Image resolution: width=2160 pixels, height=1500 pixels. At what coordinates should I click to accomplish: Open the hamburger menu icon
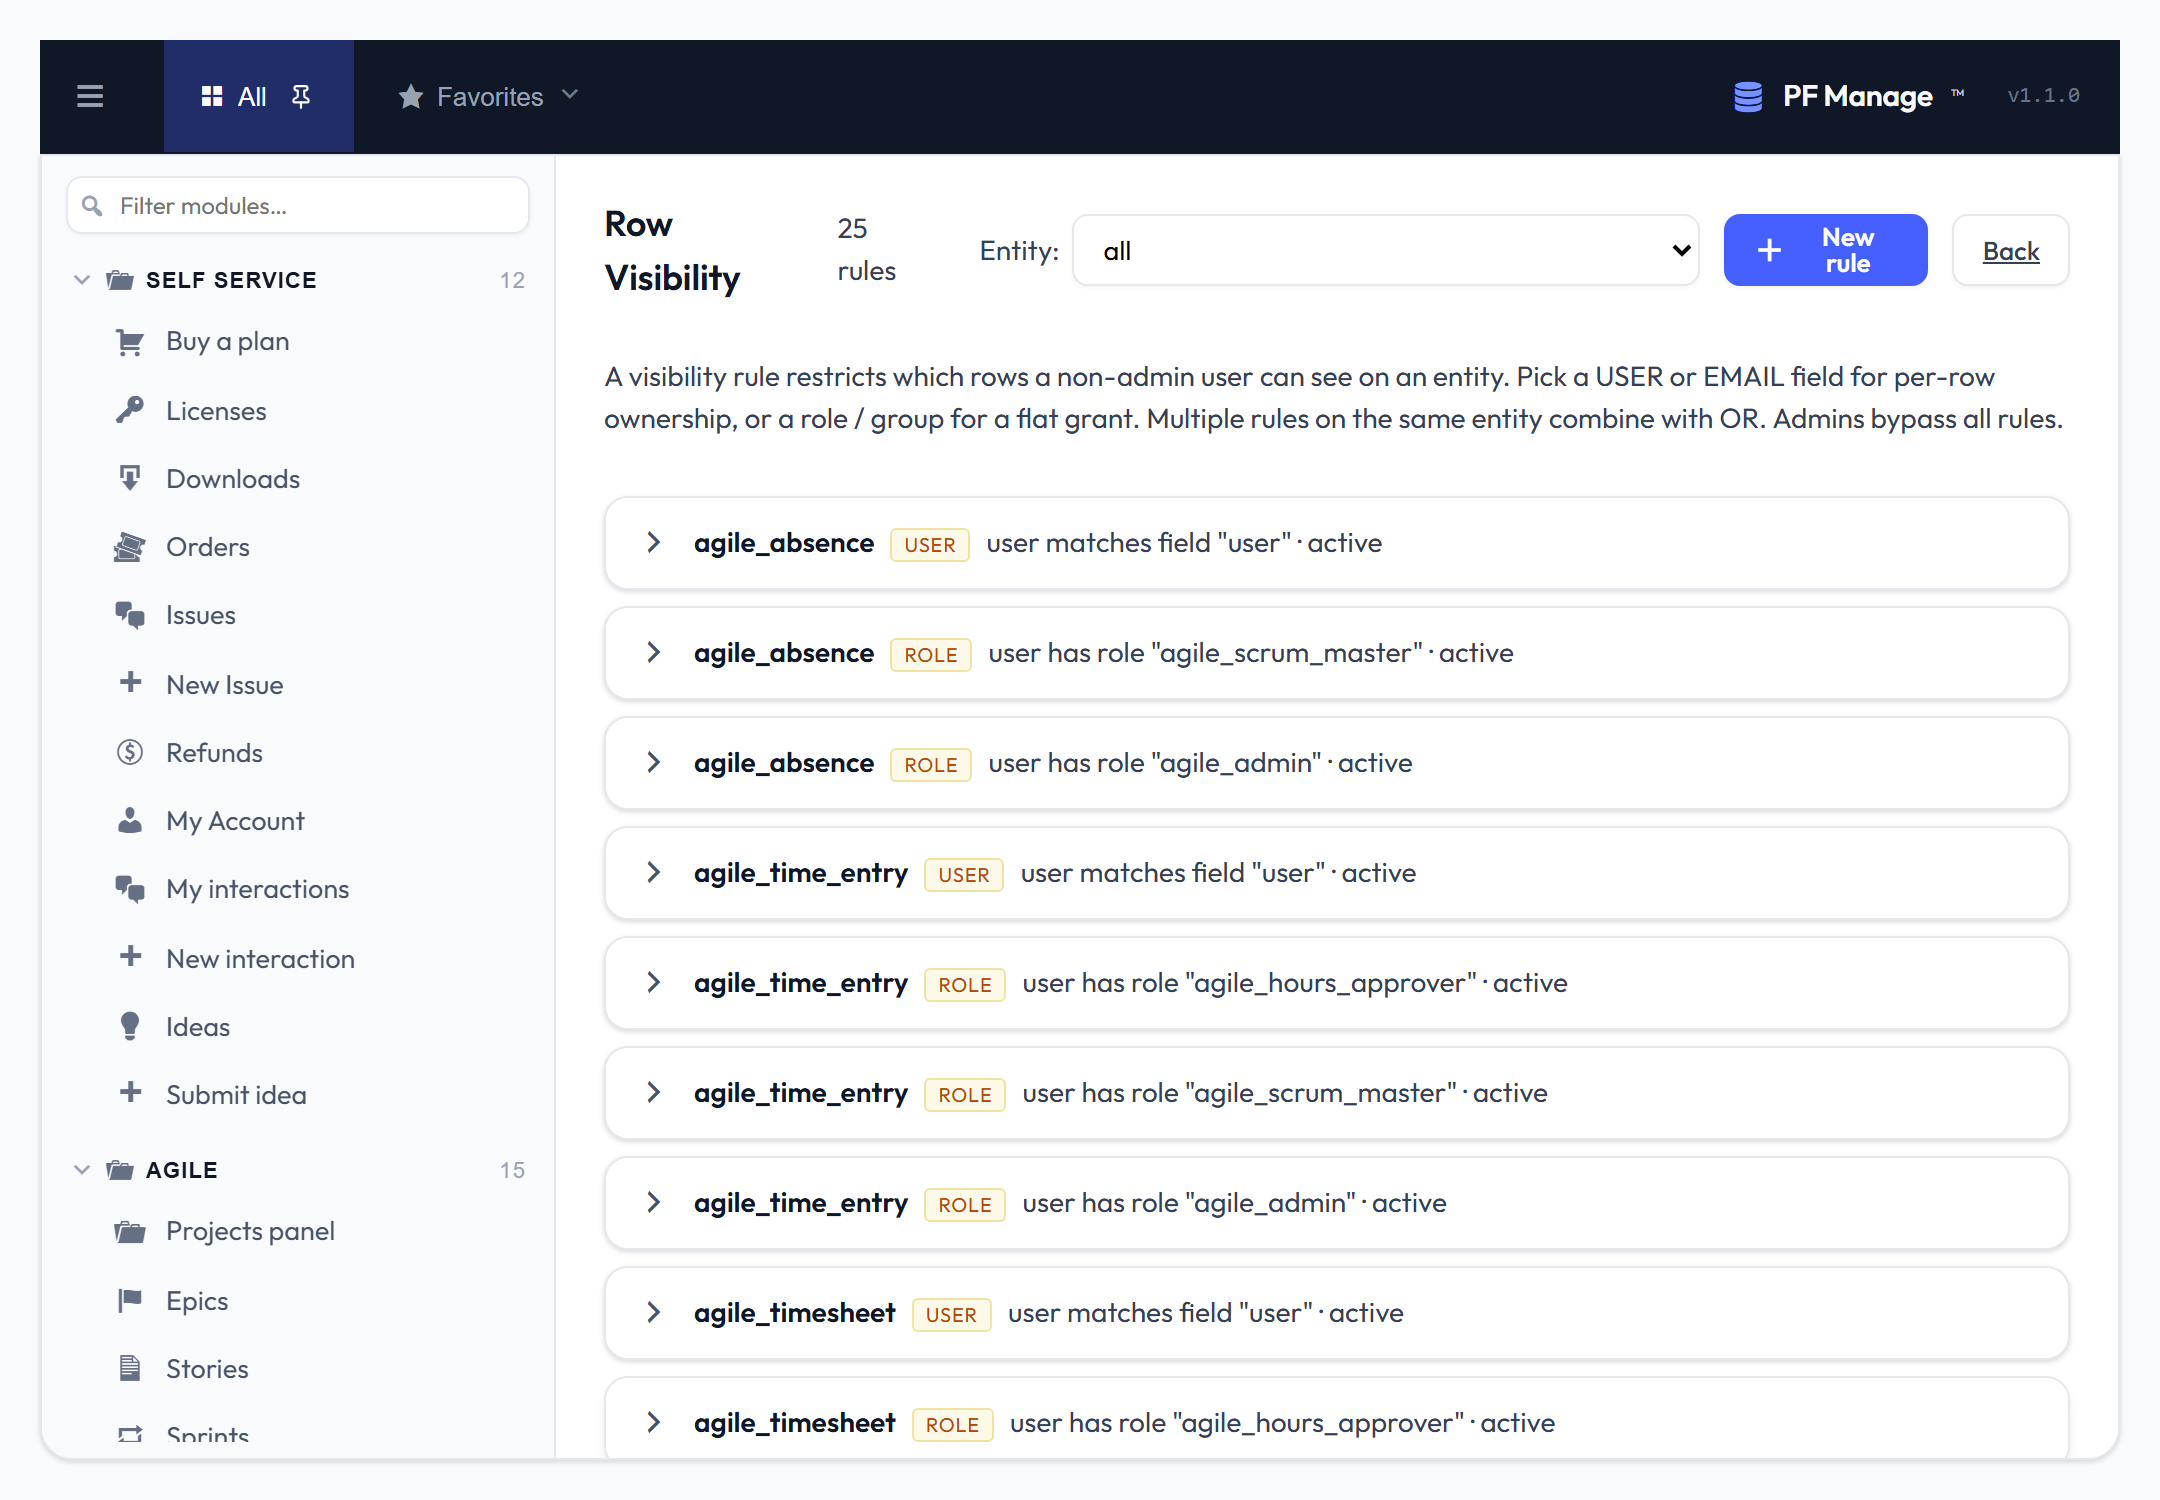point(90,96)
